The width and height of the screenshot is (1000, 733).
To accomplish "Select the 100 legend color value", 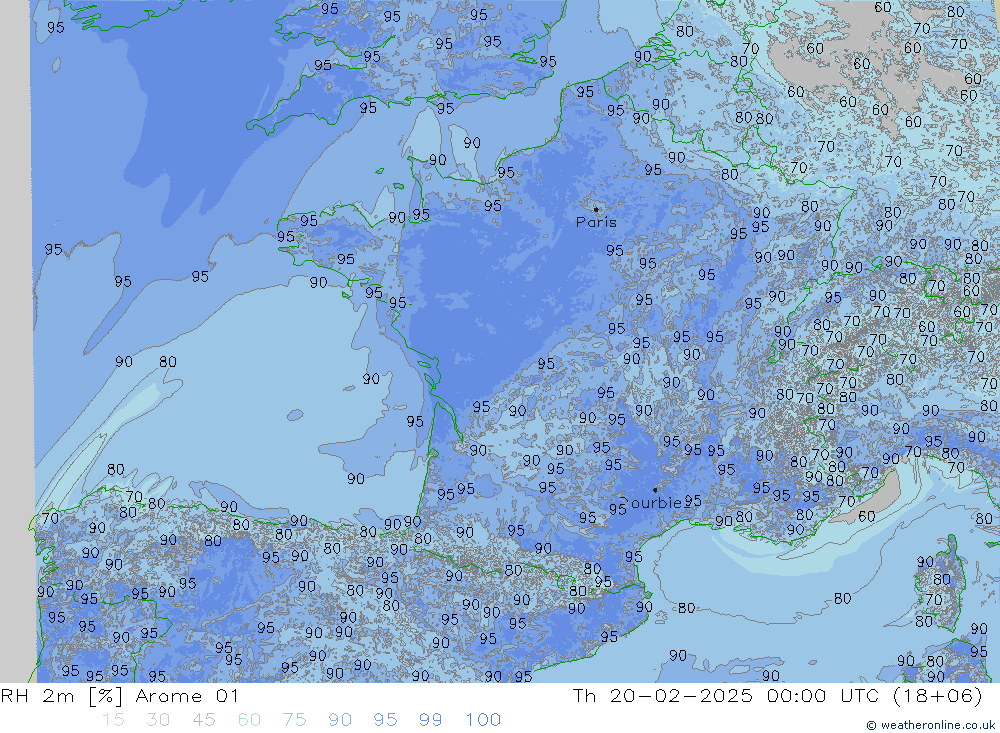I will click(x=483, y=720).
